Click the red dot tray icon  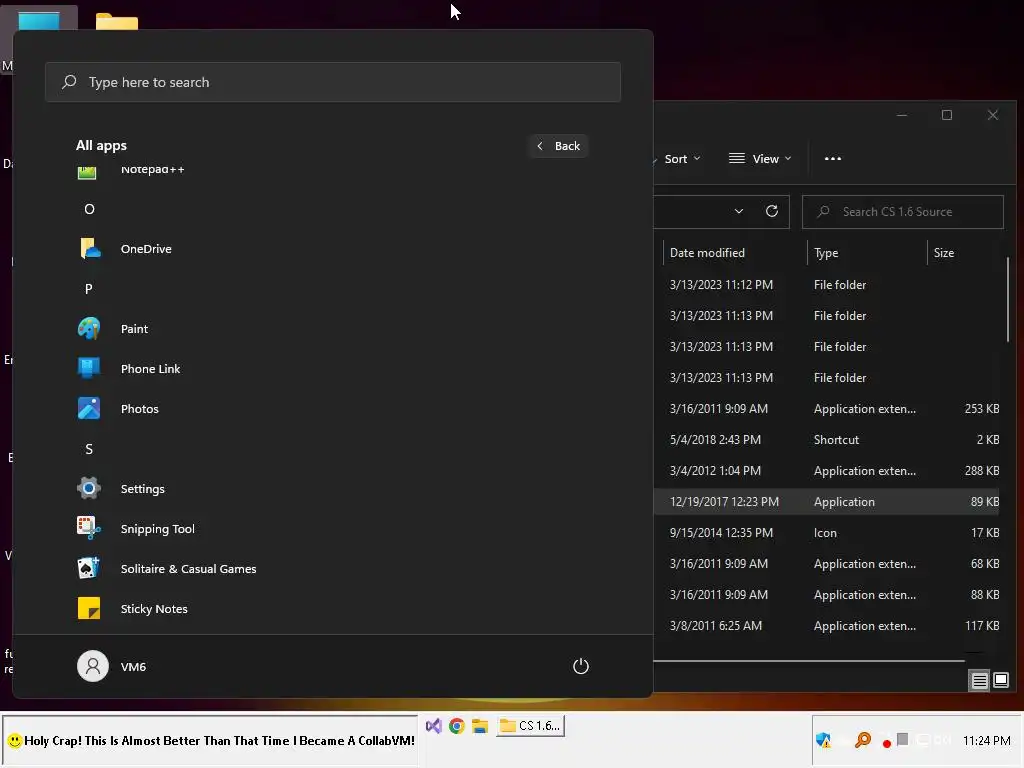click(886, 743)
